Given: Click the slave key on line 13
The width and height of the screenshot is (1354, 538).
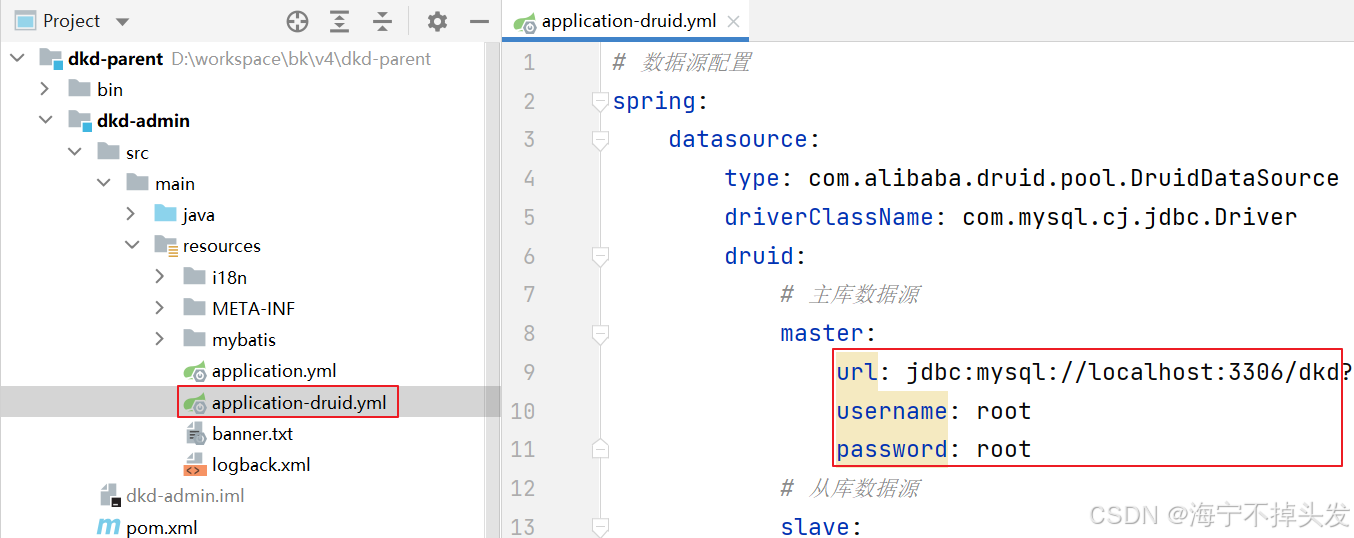Looking at the screenshot, I should 815,526.
